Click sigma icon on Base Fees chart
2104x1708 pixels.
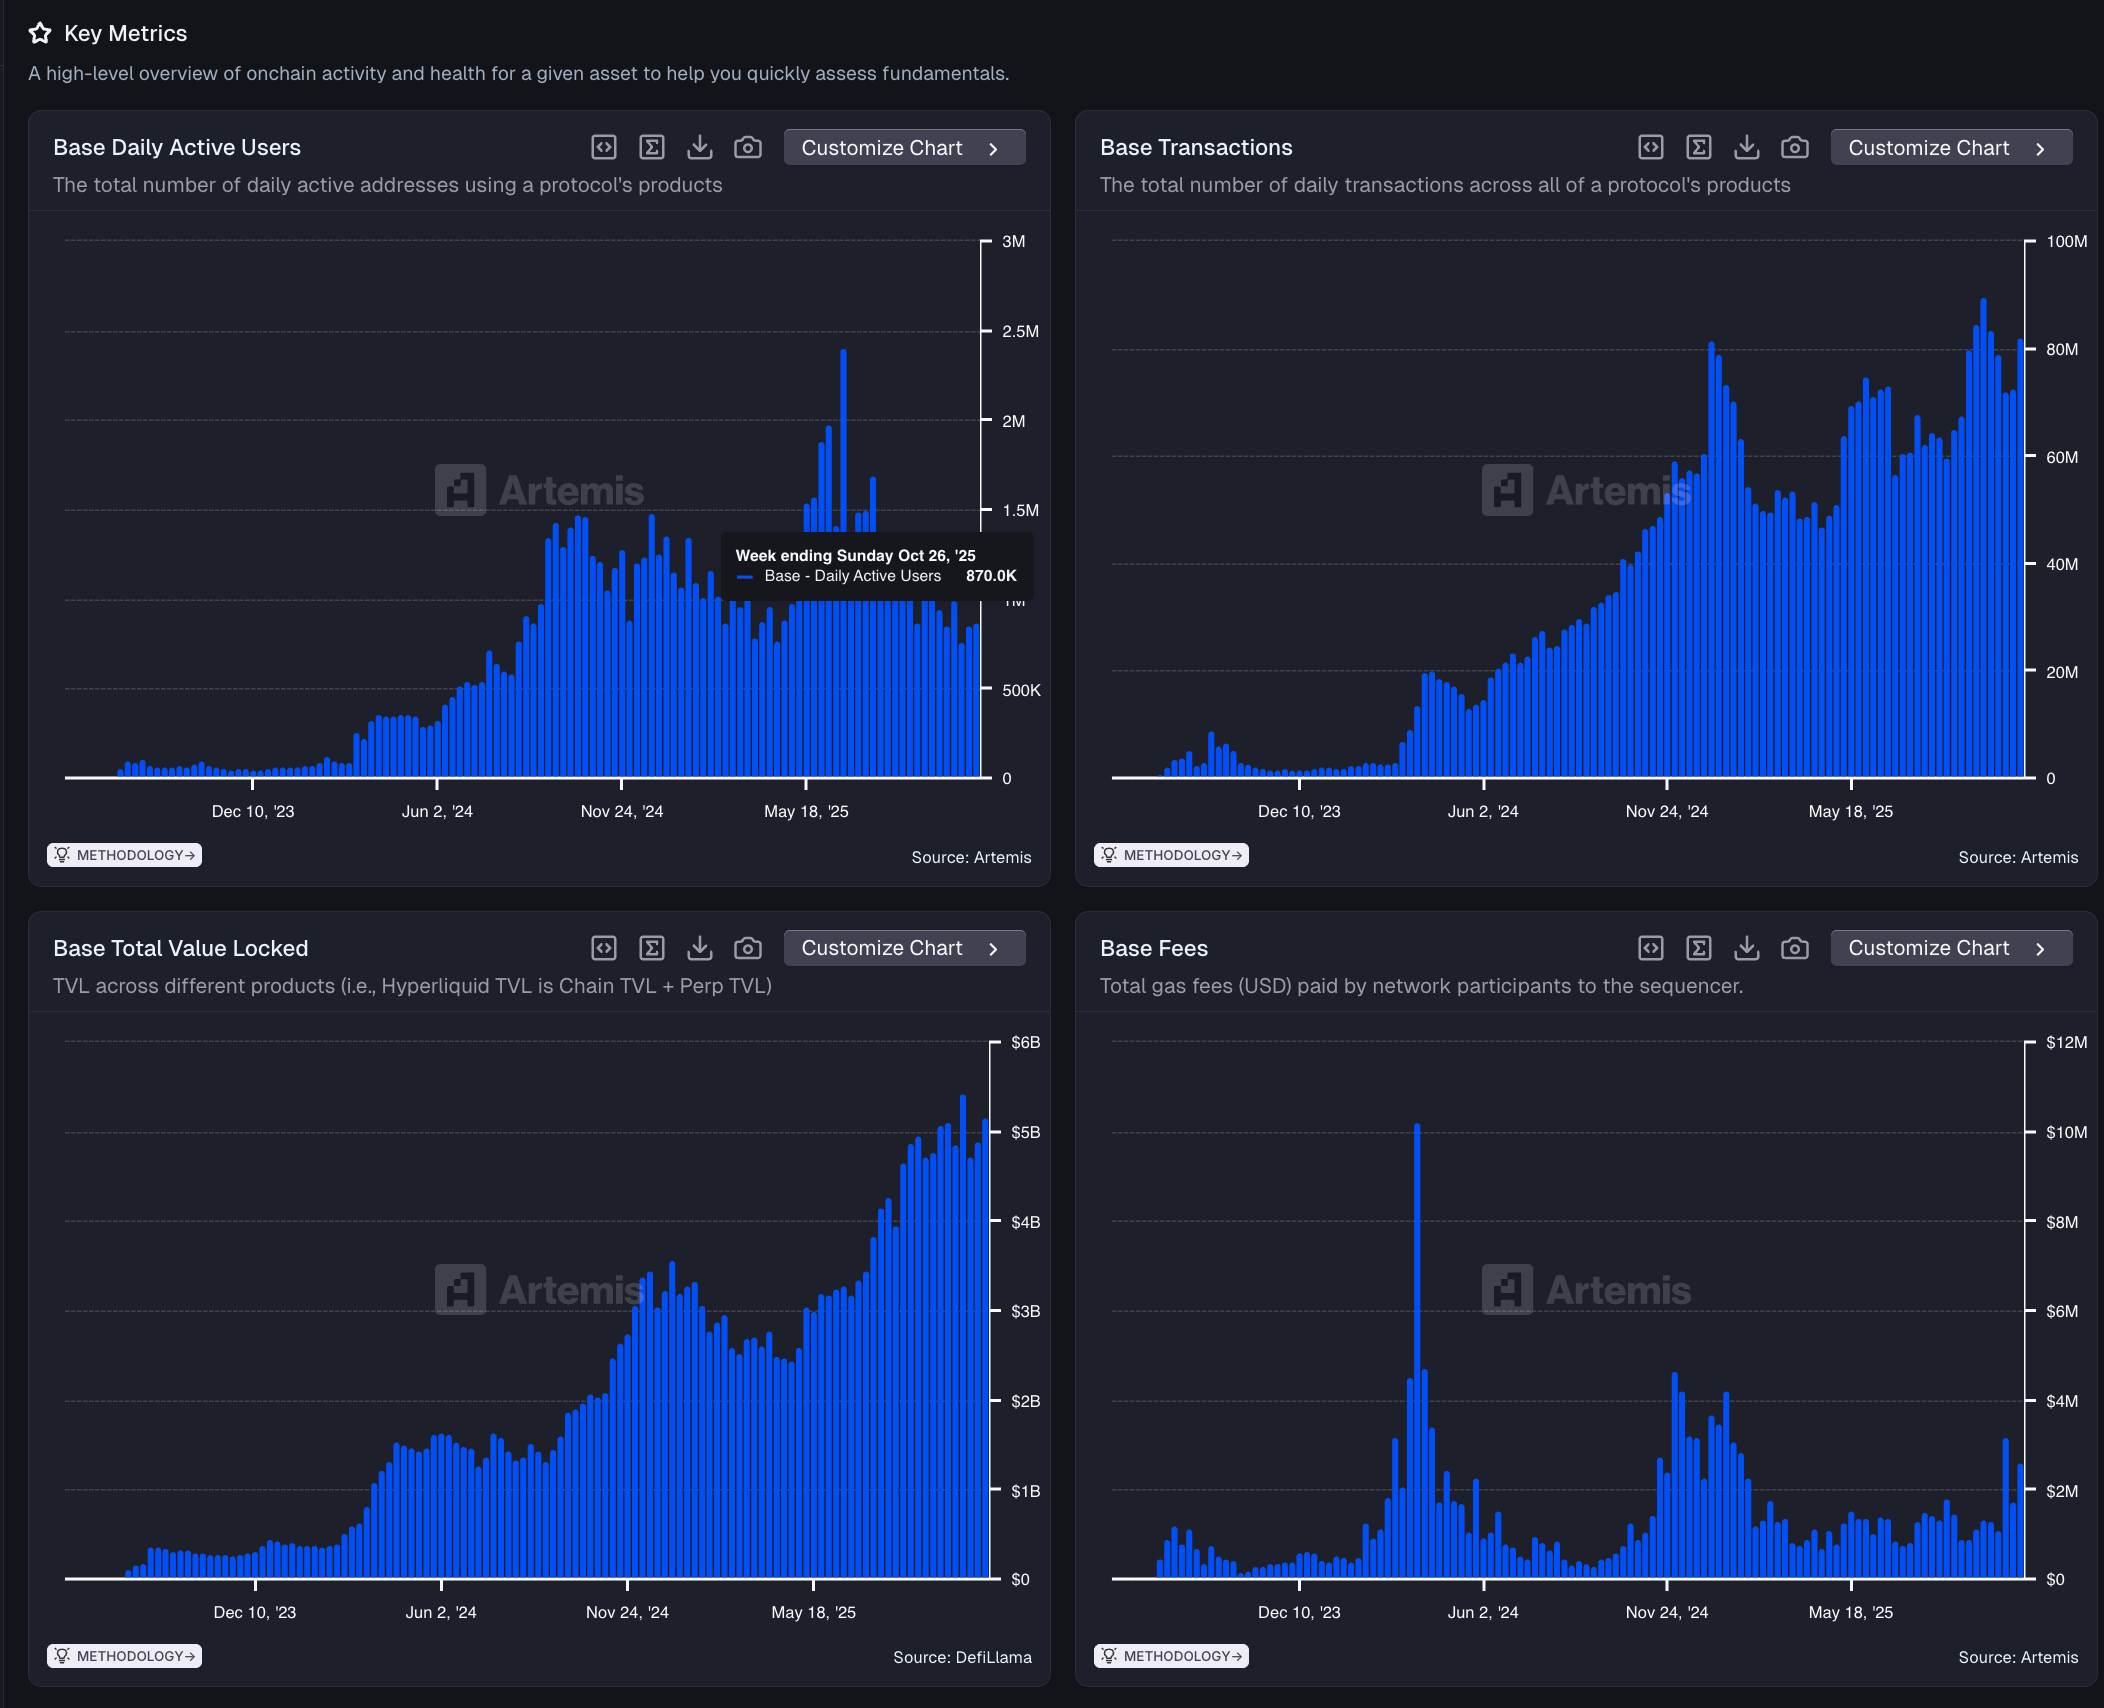1699,948
